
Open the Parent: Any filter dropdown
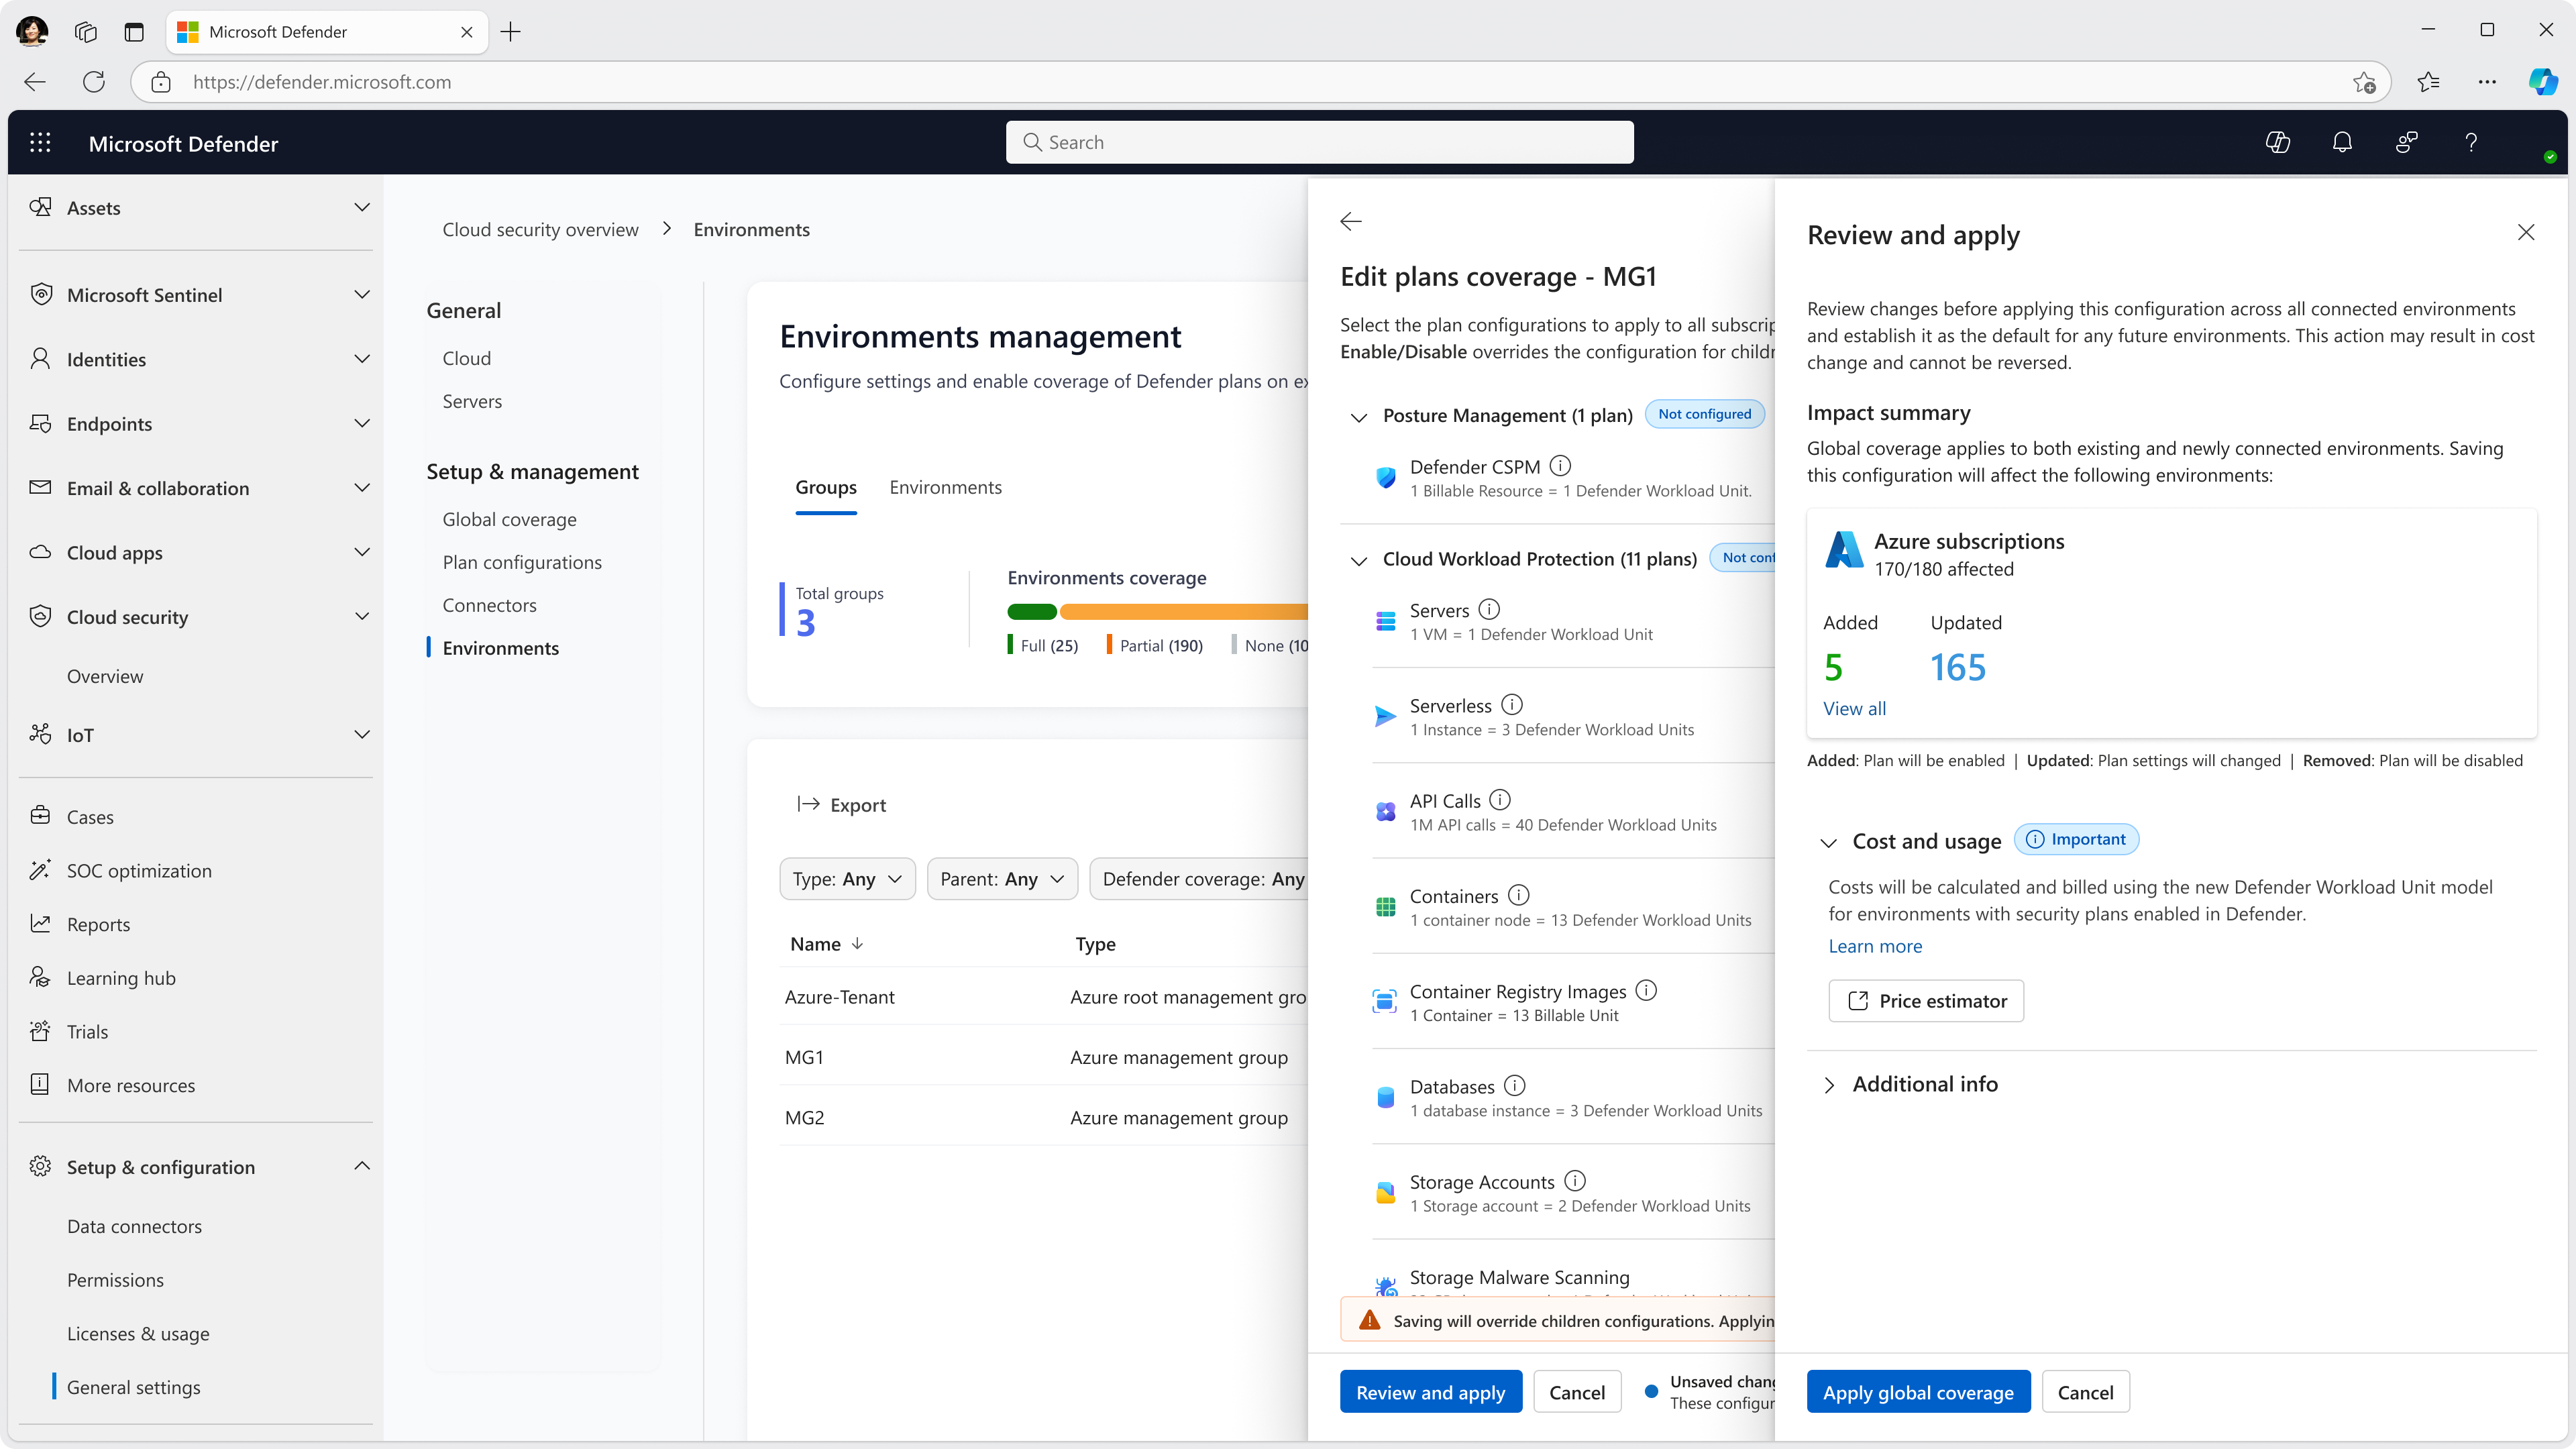(1002, 879)
